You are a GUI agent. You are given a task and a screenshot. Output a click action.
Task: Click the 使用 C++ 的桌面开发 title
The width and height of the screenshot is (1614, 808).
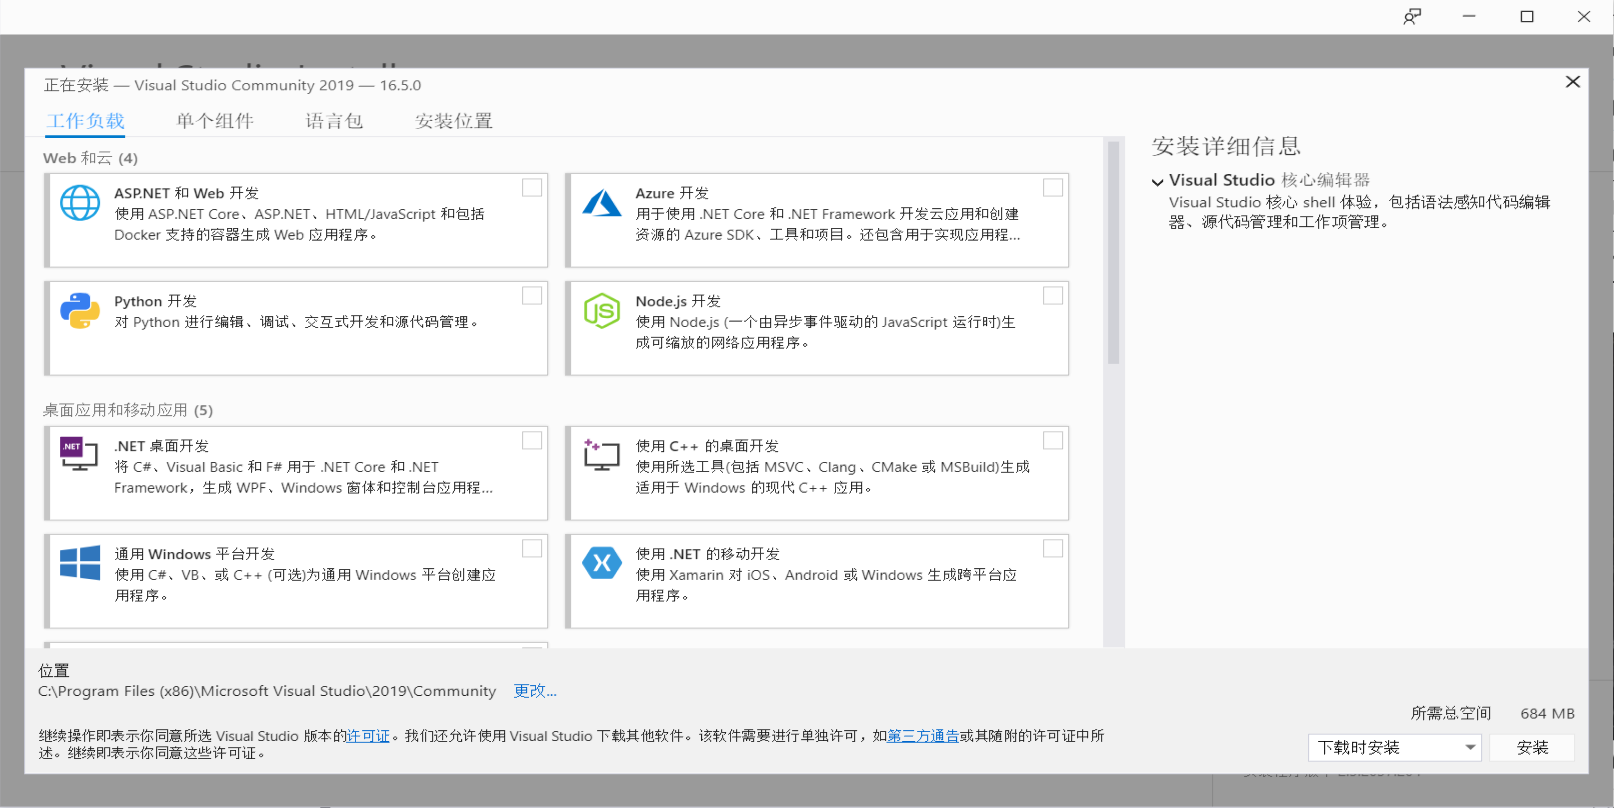[x=707, y=446]
